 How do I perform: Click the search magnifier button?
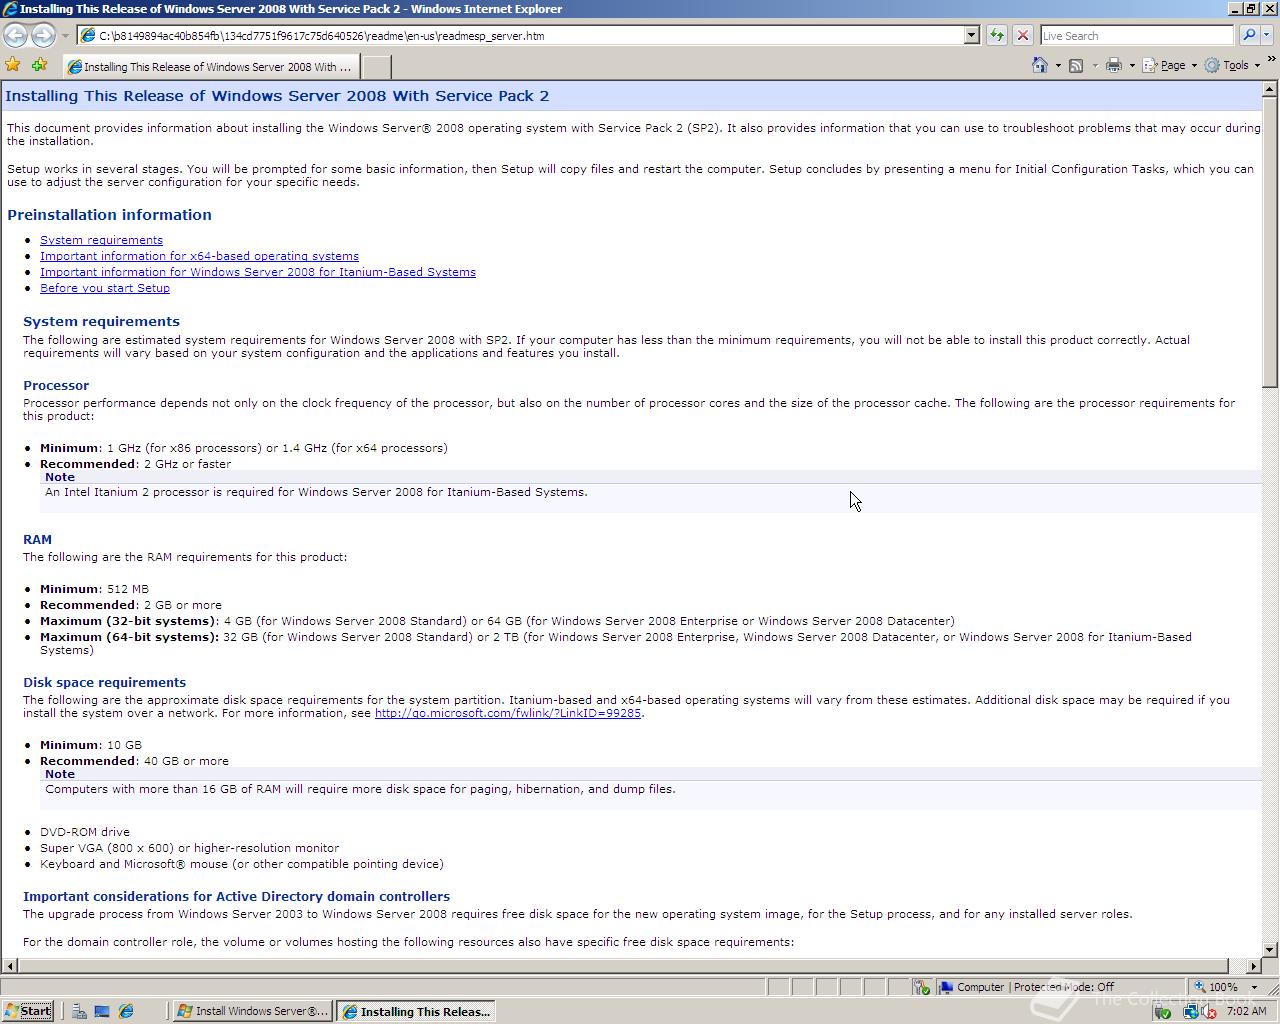(1248, 35)
